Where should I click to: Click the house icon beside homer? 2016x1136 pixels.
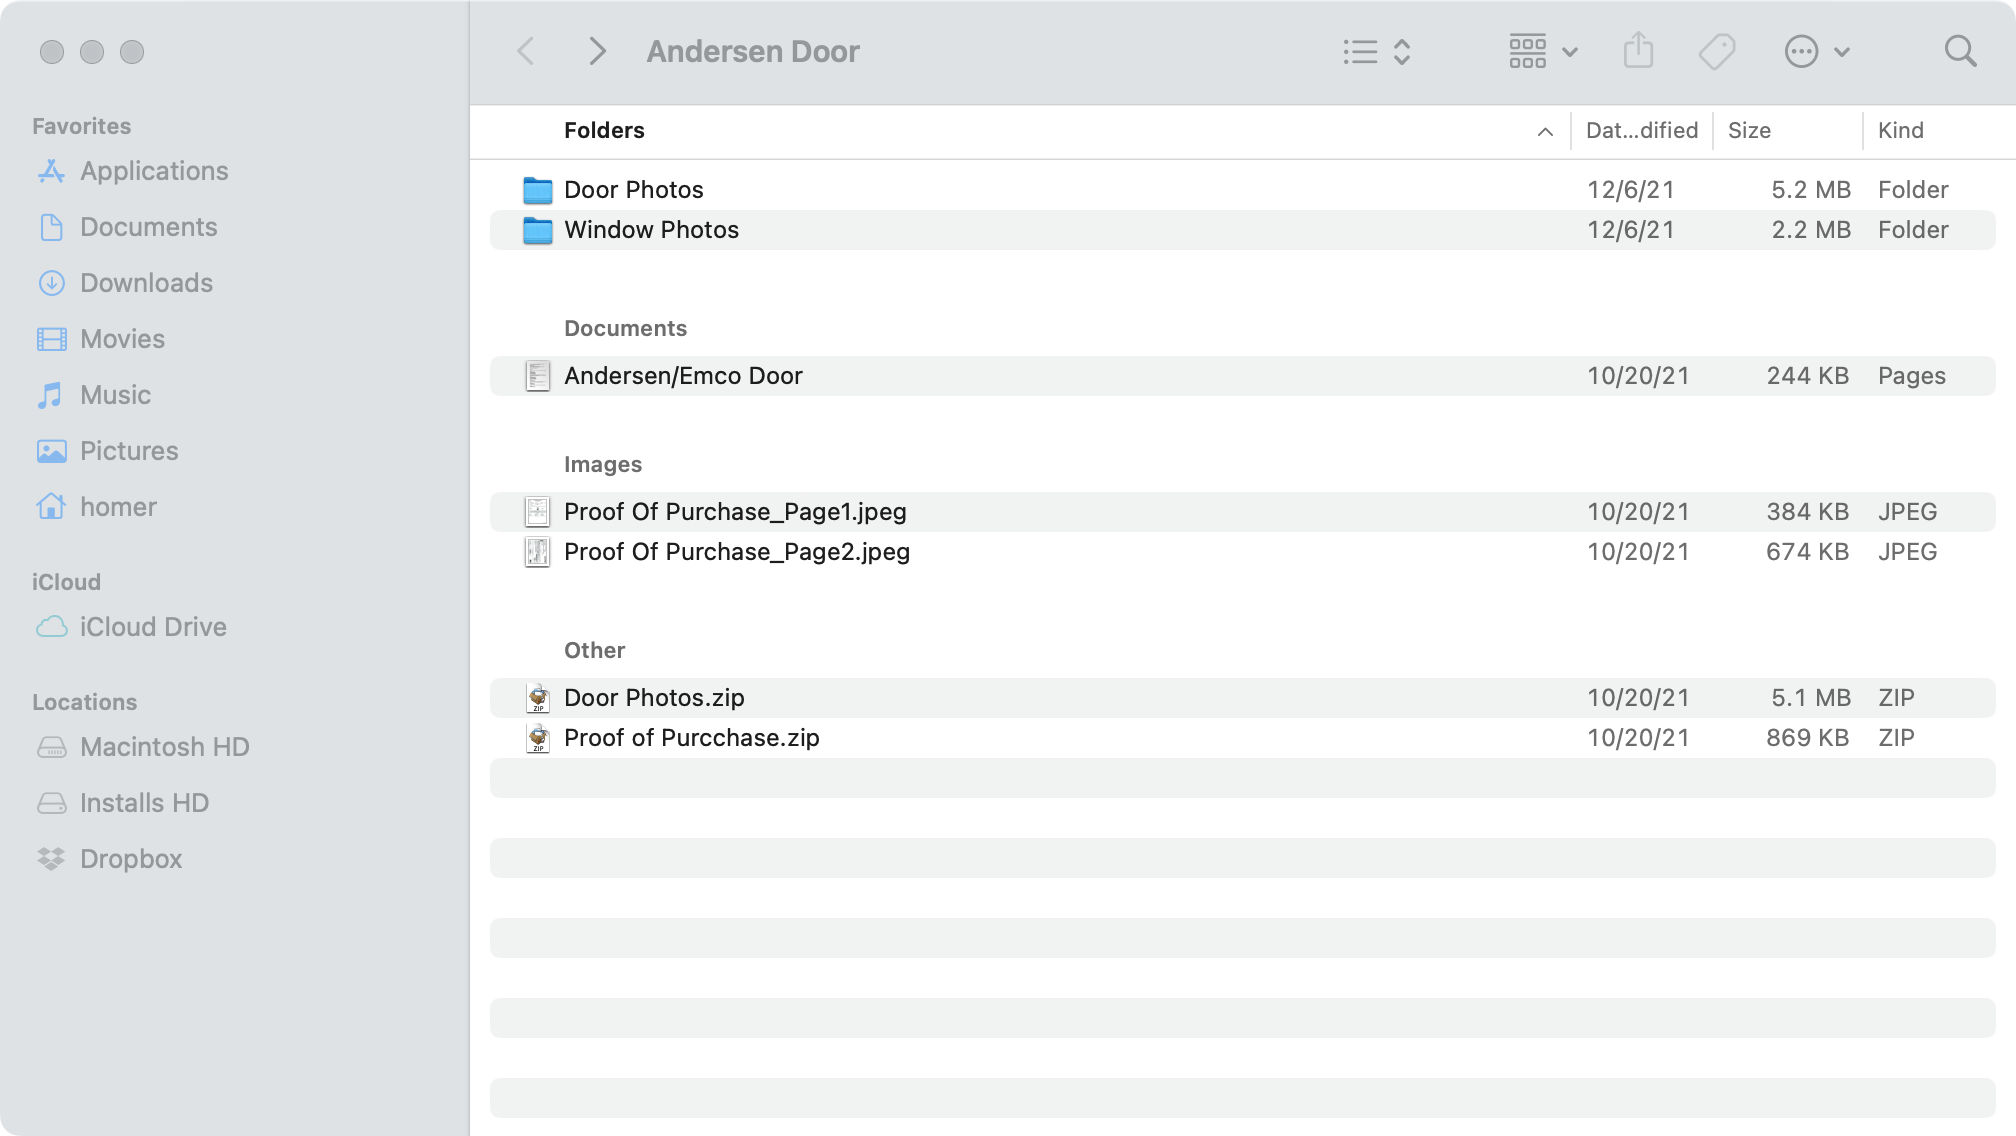pyautogui.click(x=51, y=506)
